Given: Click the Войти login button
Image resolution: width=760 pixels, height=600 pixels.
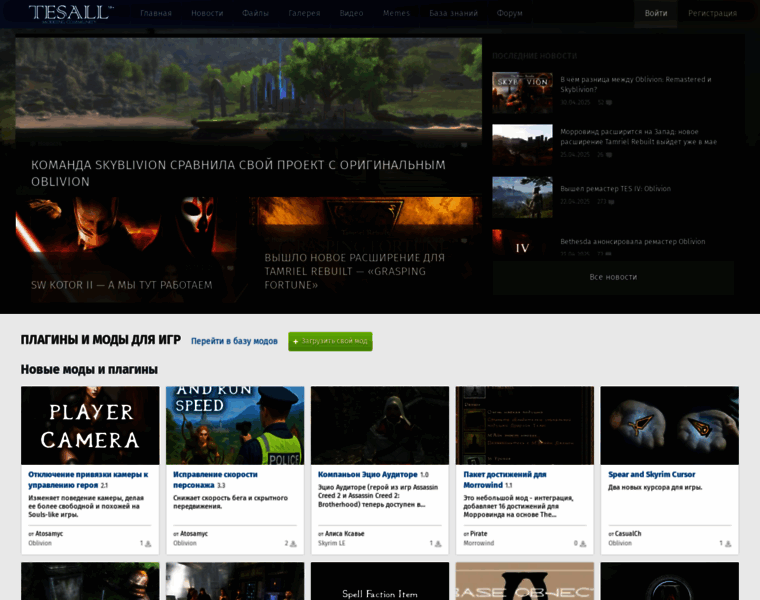Looking at the screenshot, I should [656, 13].
